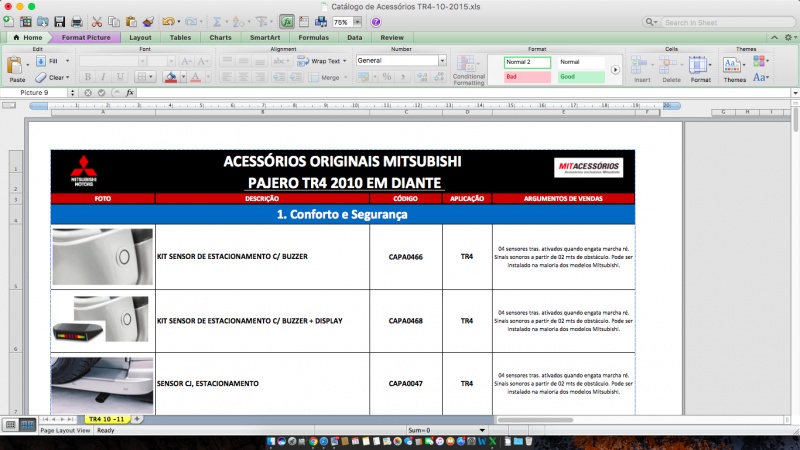Click the Merge cells button
The width and height of the screenshot is (800, 450).
pyautogui.click(x=325, y=78)
